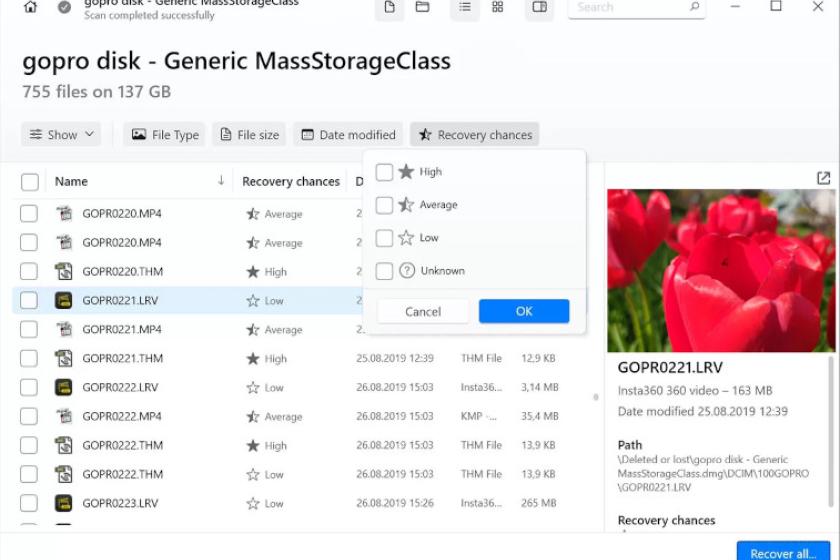Click the Recovery chances heading in details panel
Viewport: 840px width, 560px height.
pyautogui.click(x=666, y=520)
